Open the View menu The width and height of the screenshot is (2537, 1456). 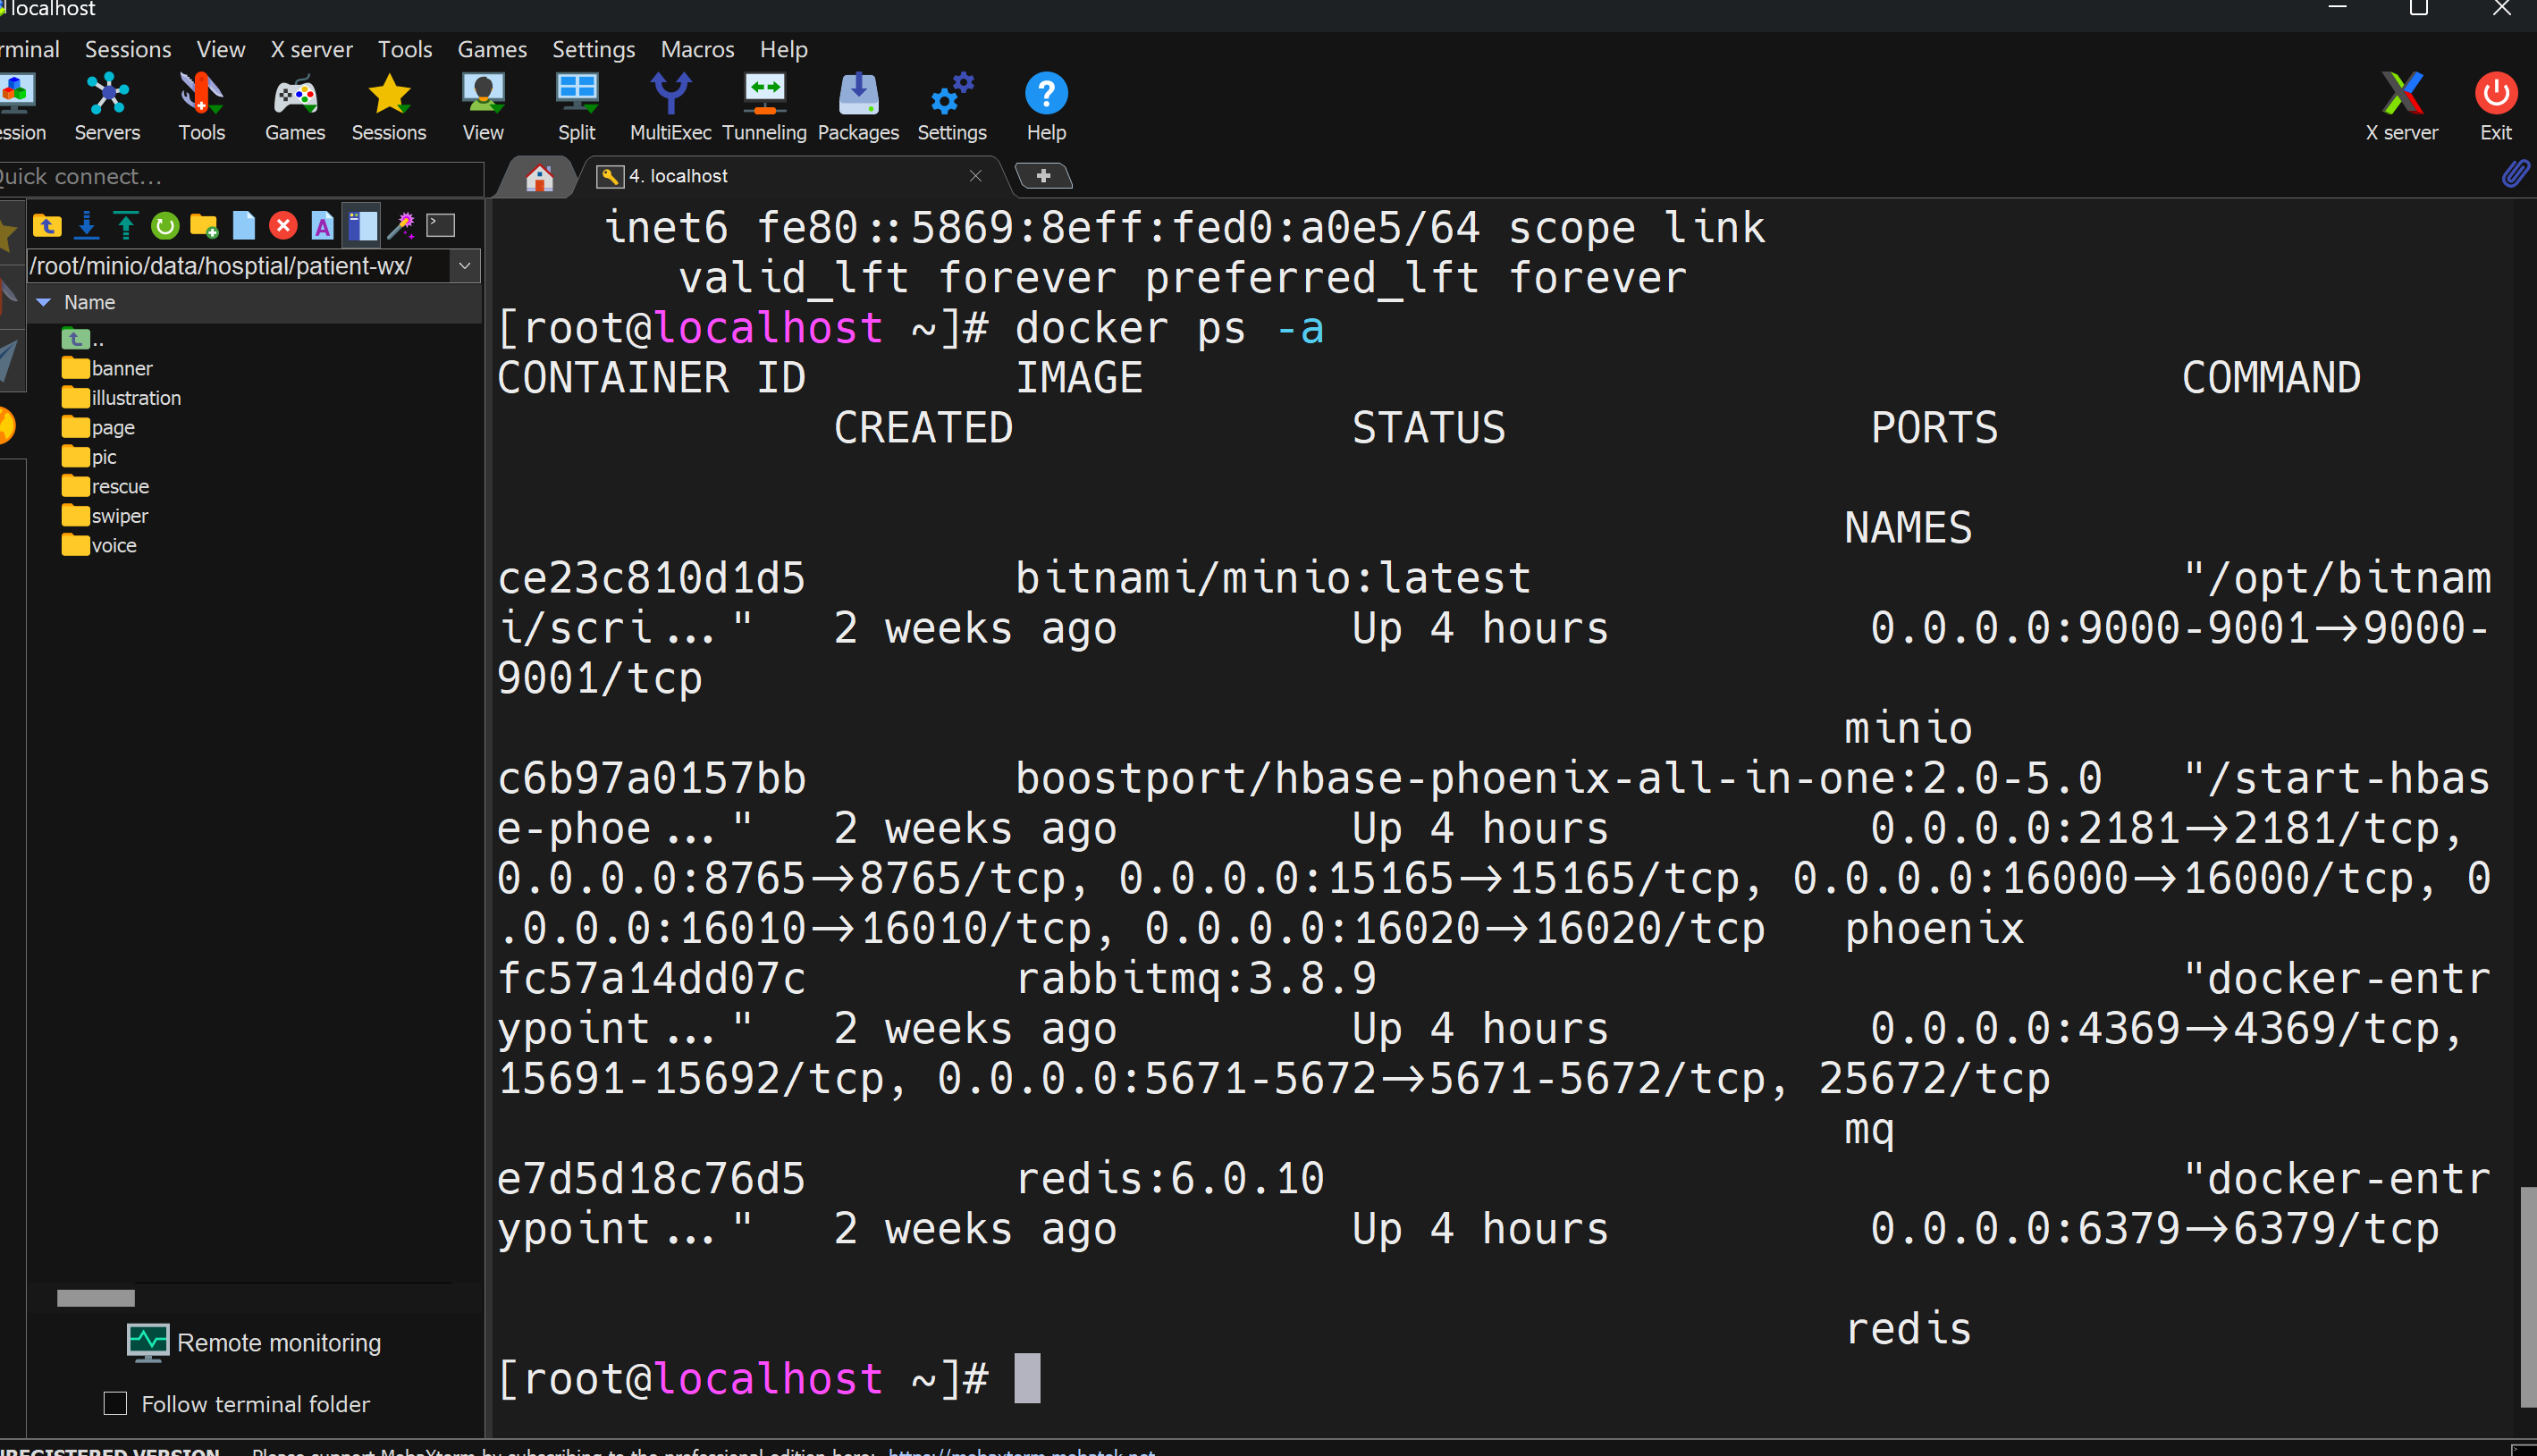221,49
